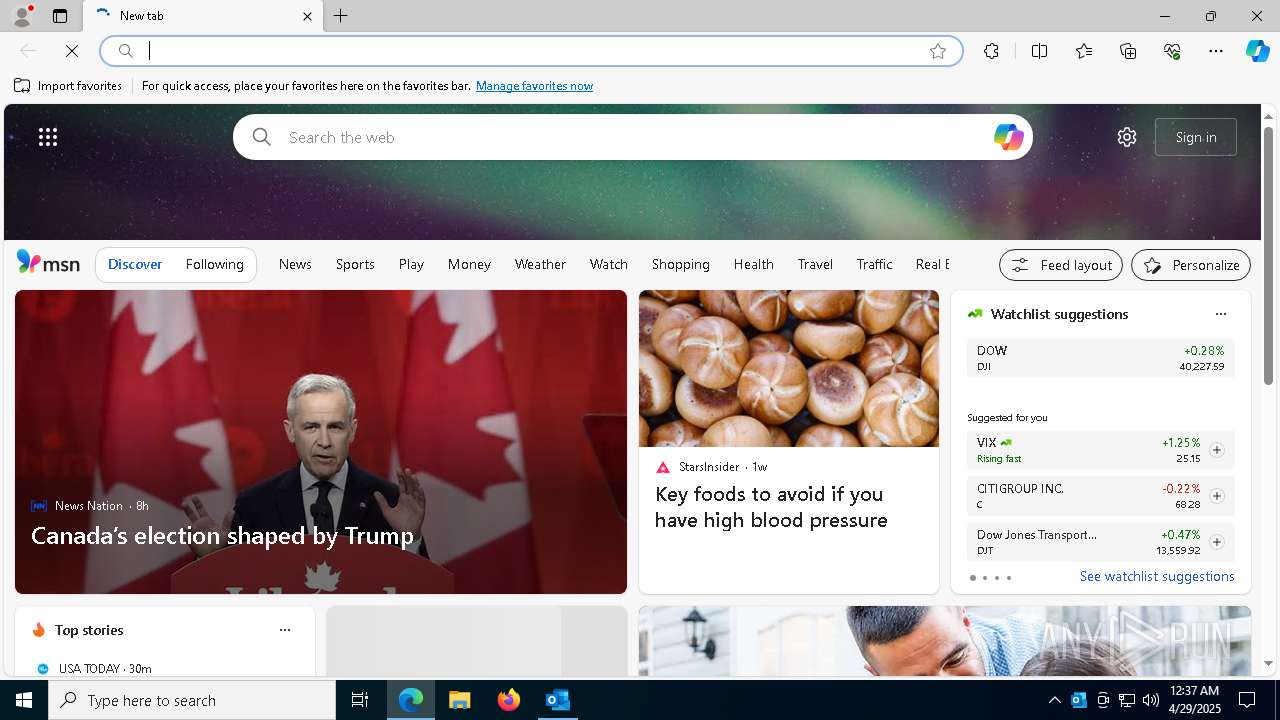
Task: Select the Discover tab
Action: pyautogui.click(x=135, y=264)
